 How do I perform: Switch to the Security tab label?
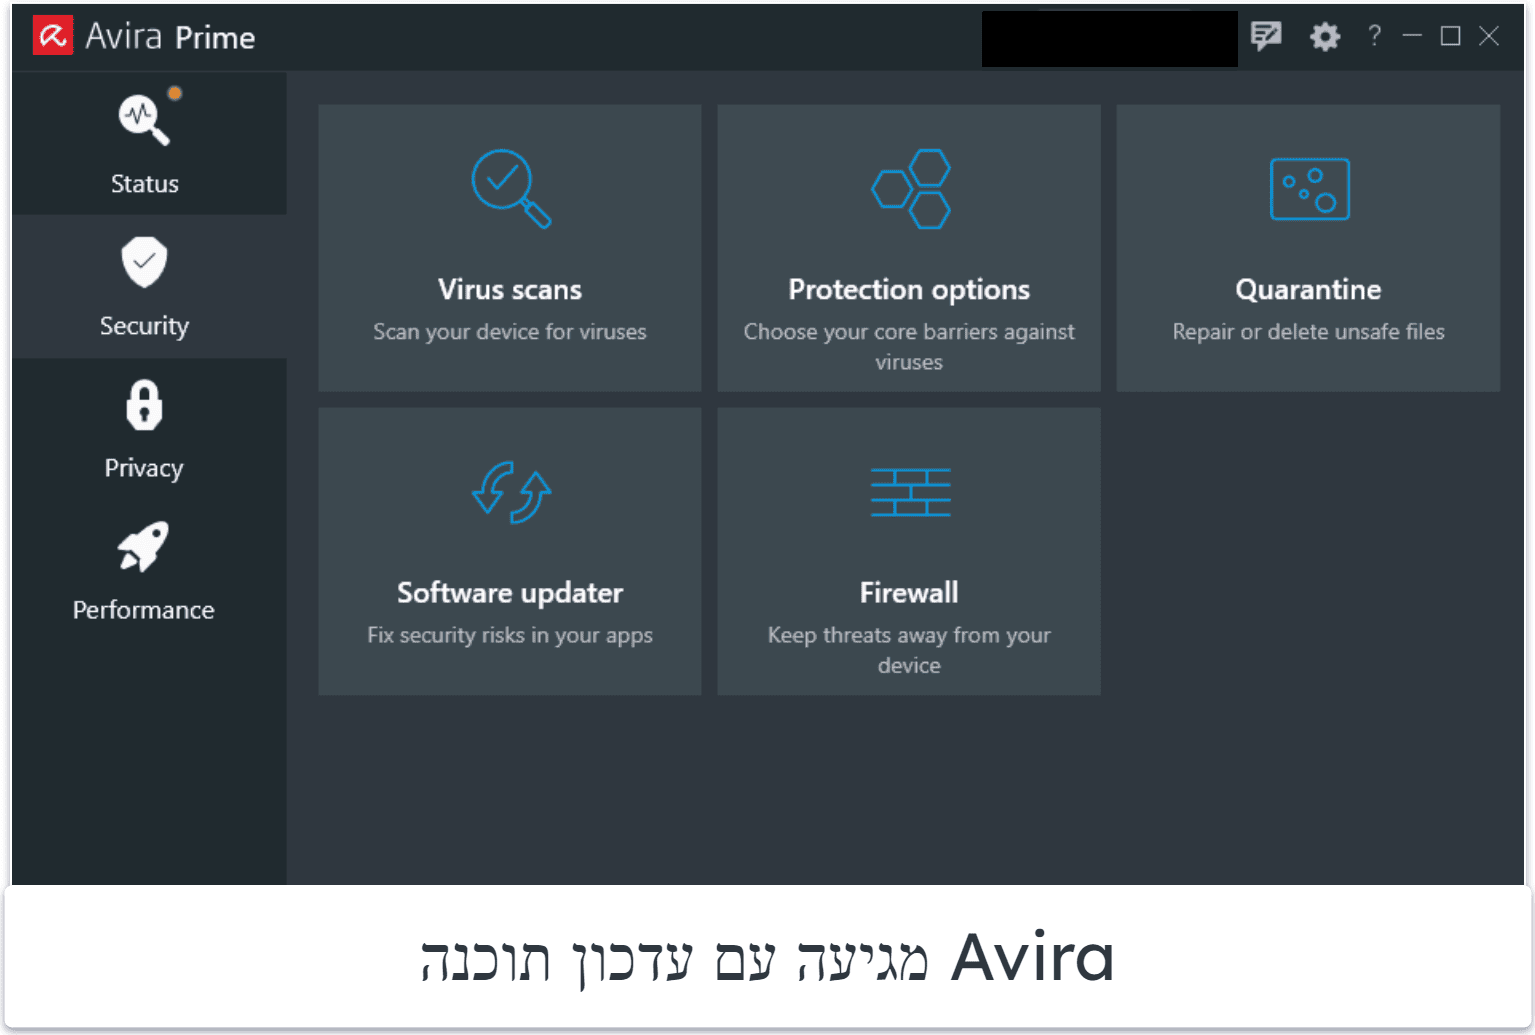point(144,326)
